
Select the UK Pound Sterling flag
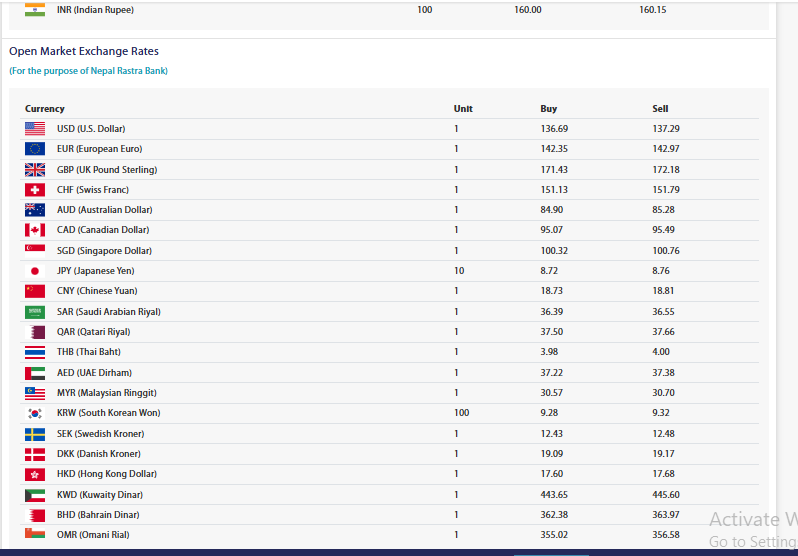coord(35,169)
